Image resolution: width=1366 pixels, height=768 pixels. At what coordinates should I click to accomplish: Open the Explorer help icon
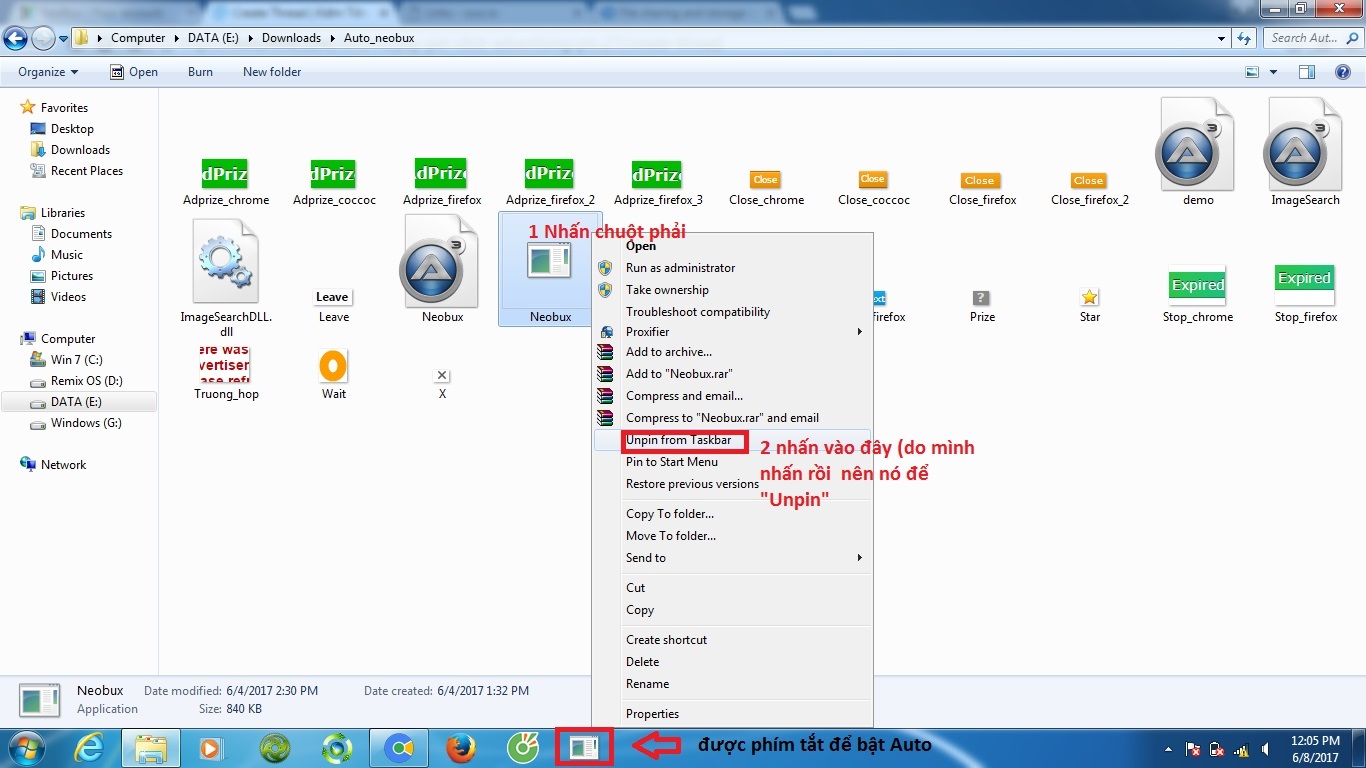click(x=1344, y=72)
